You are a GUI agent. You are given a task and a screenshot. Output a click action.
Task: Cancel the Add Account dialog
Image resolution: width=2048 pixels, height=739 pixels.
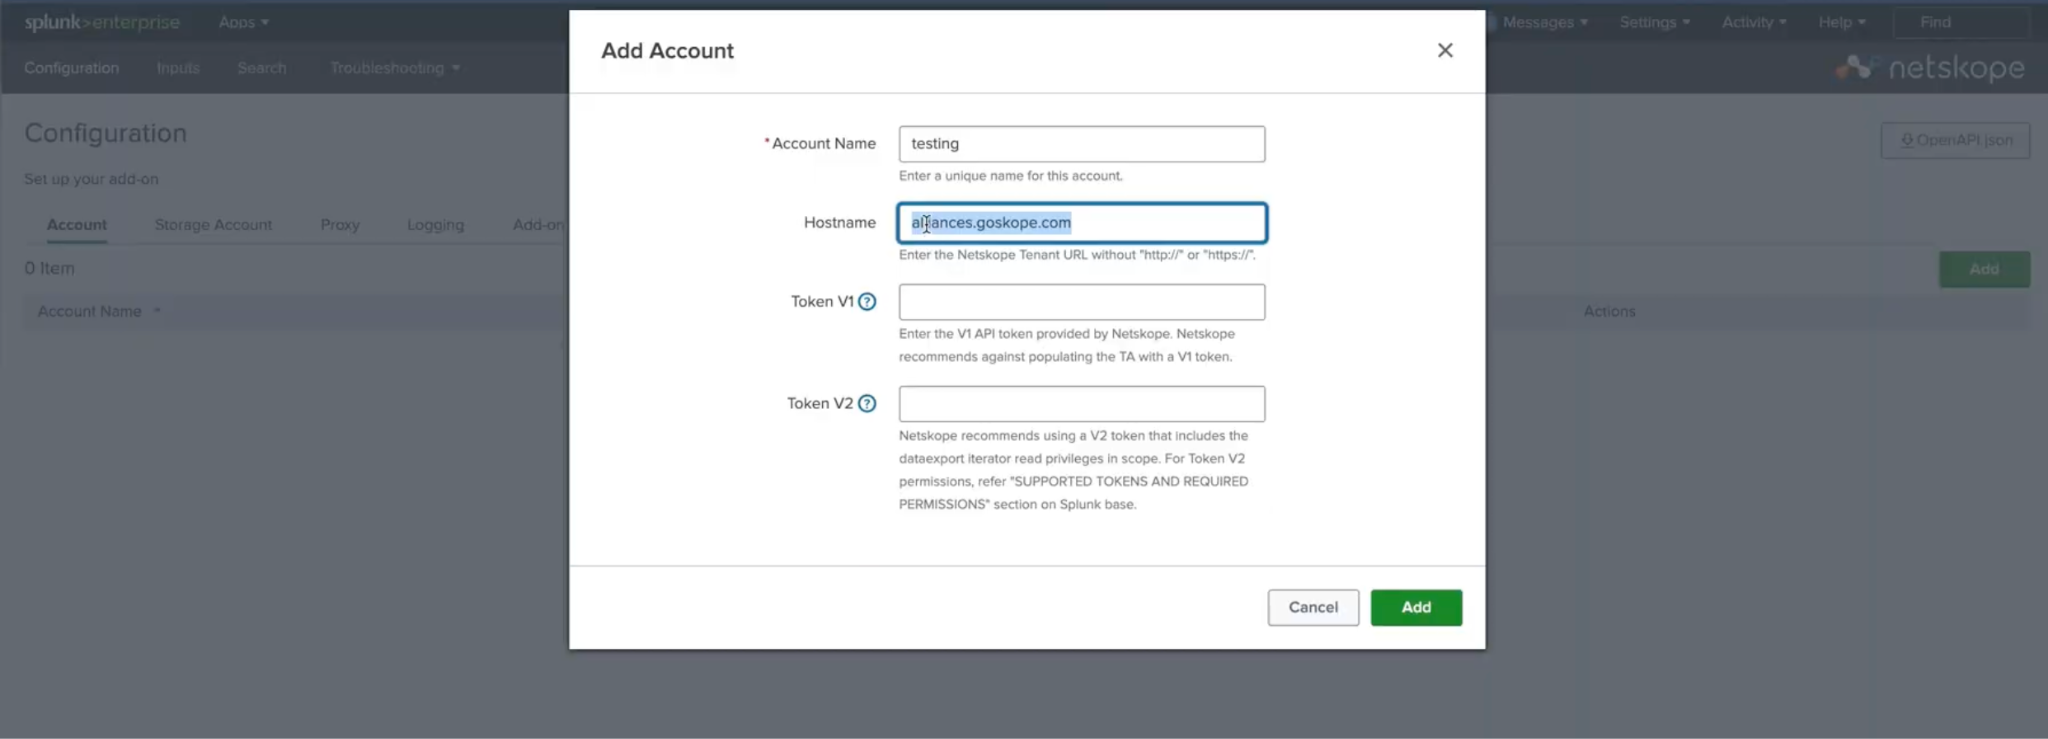coord(1313,608)
